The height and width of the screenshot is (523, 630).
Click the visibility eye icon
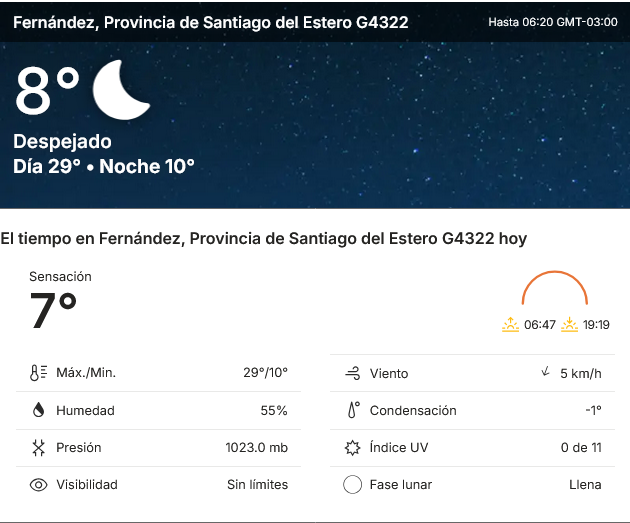click(39, 485)
